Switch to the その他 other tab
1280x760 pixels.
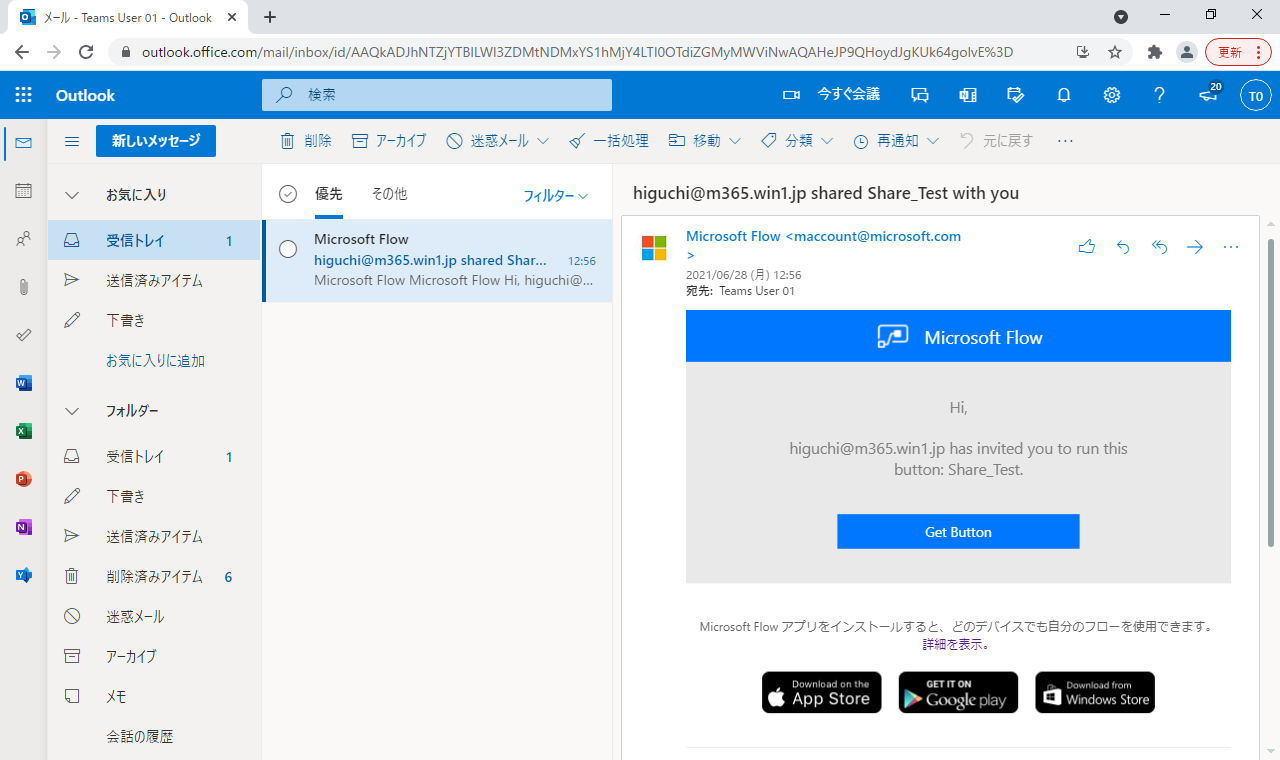point(389,194)
